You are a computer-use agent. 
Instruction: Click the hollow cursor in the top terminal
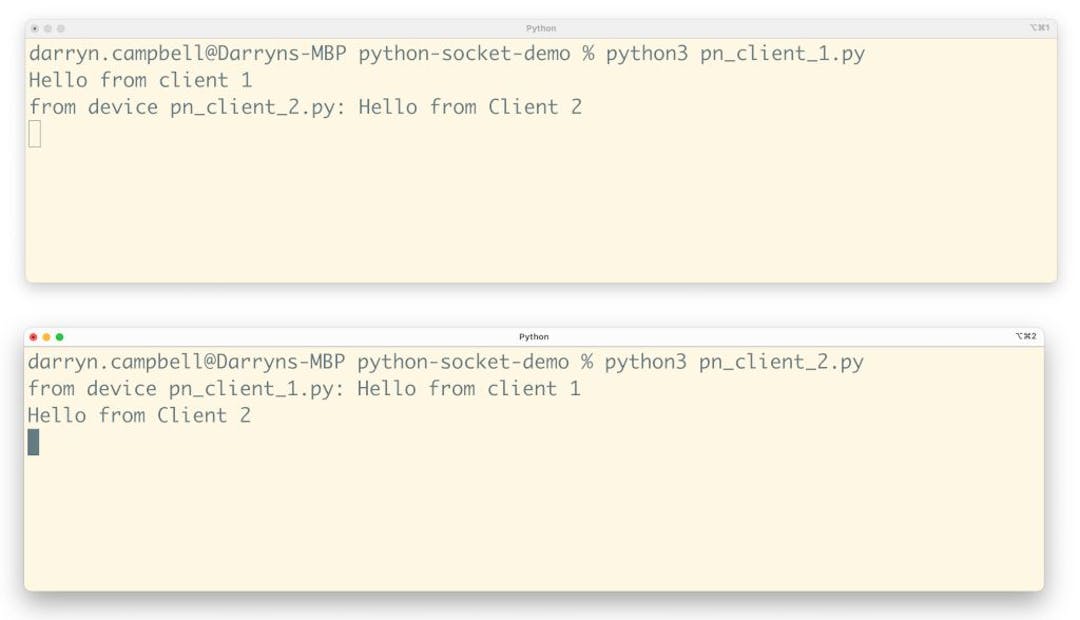(36, 133)
